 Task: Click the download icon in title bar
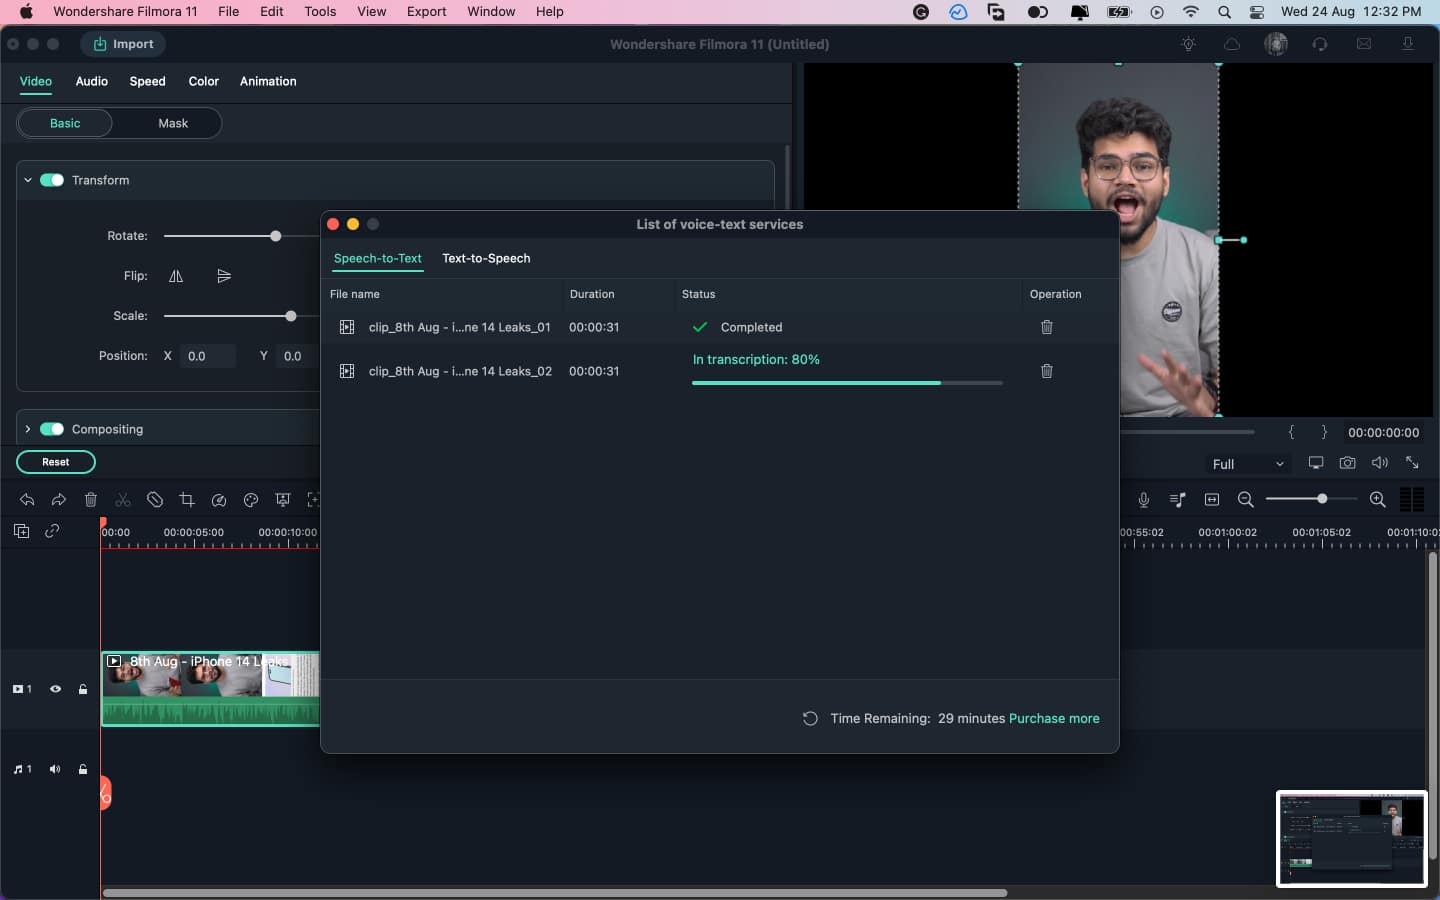(x=1408, y=44)
